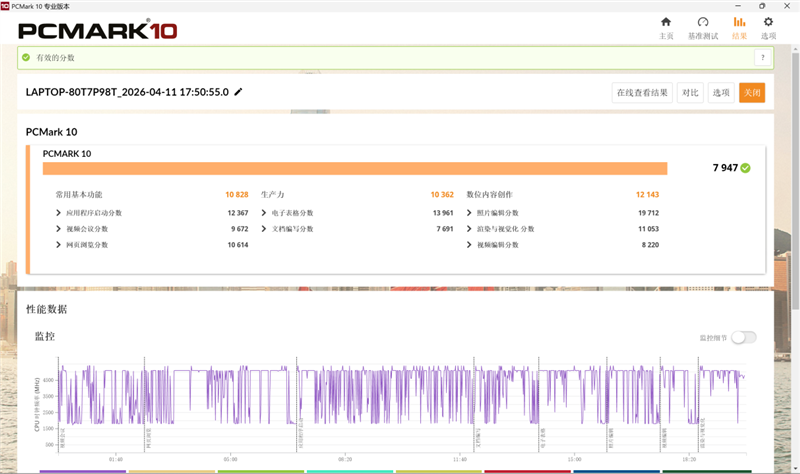
Task: Expand 文档编写分数 row
Action: coord(264,229)
